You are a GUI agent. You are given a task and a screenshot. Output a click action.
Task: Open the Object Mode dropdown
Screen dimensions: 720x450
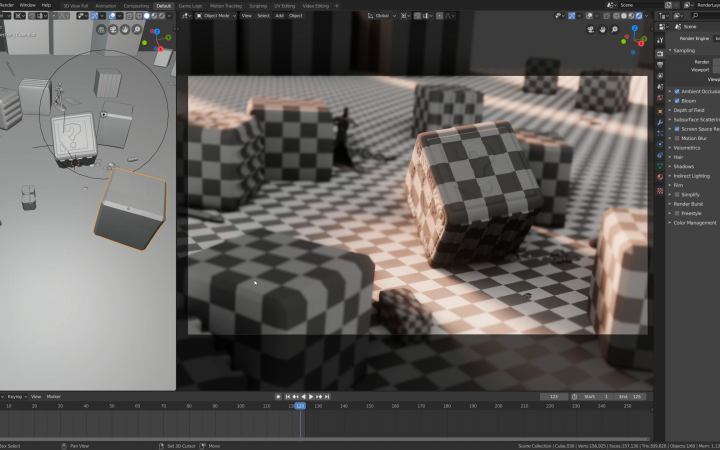point(215,16)
